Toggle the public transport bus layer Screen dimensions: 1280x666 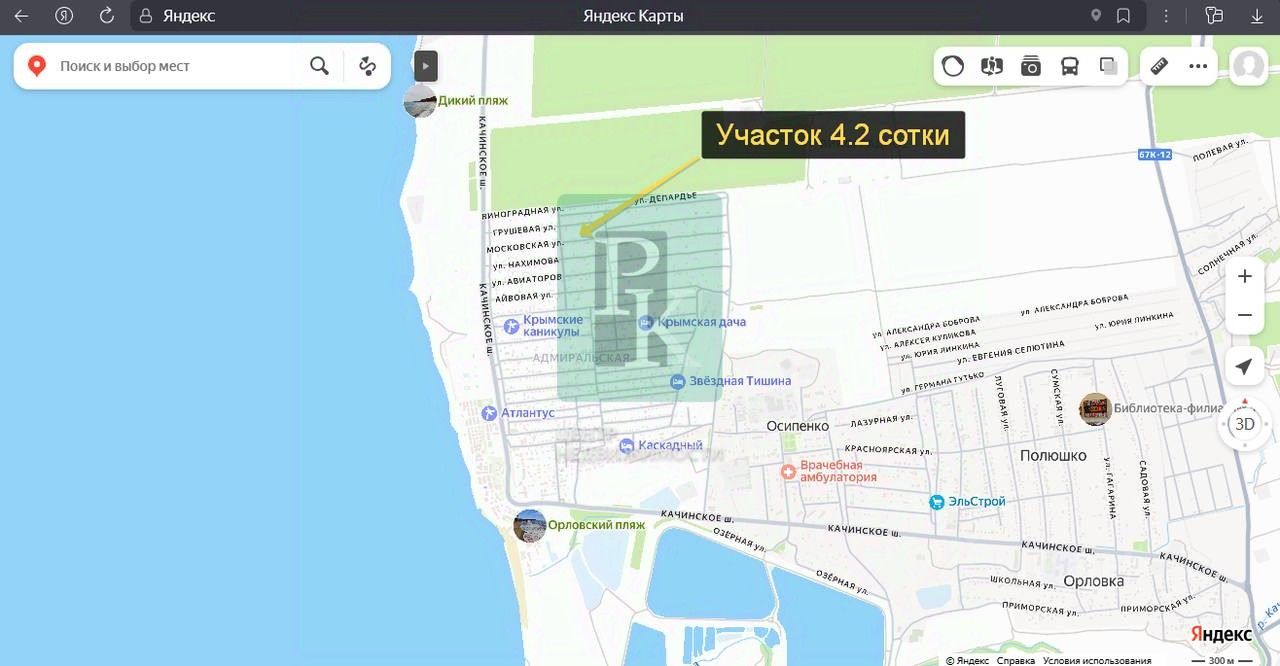click(x=1070, y=66)
